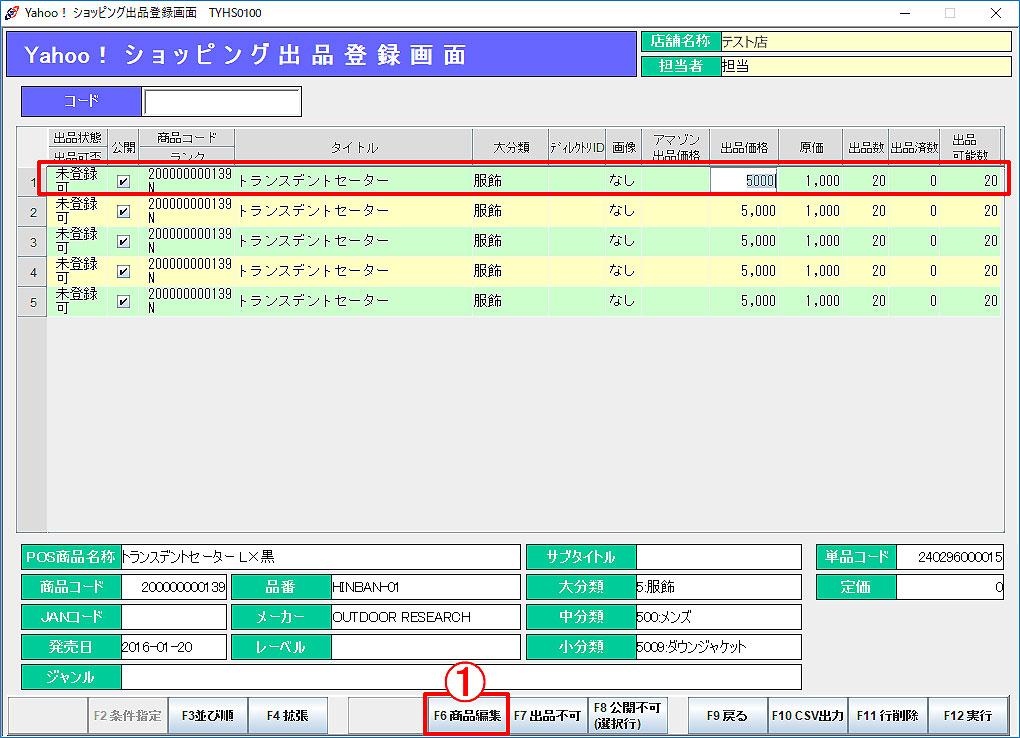Run with F12 実行 button

pos(967,716)
